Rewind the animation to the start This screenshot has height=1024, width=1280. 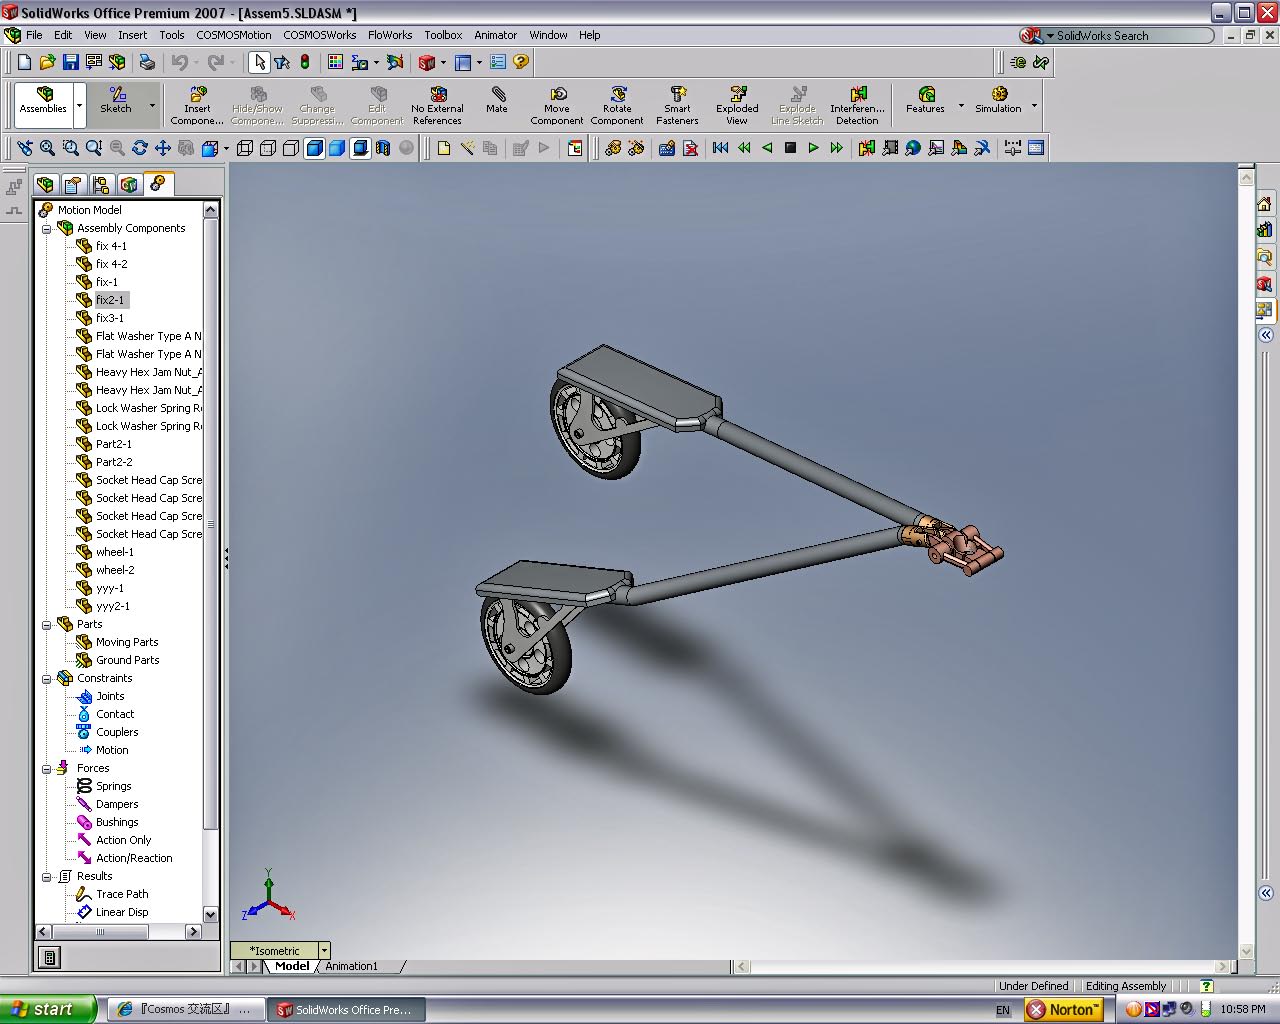(720, 148)
